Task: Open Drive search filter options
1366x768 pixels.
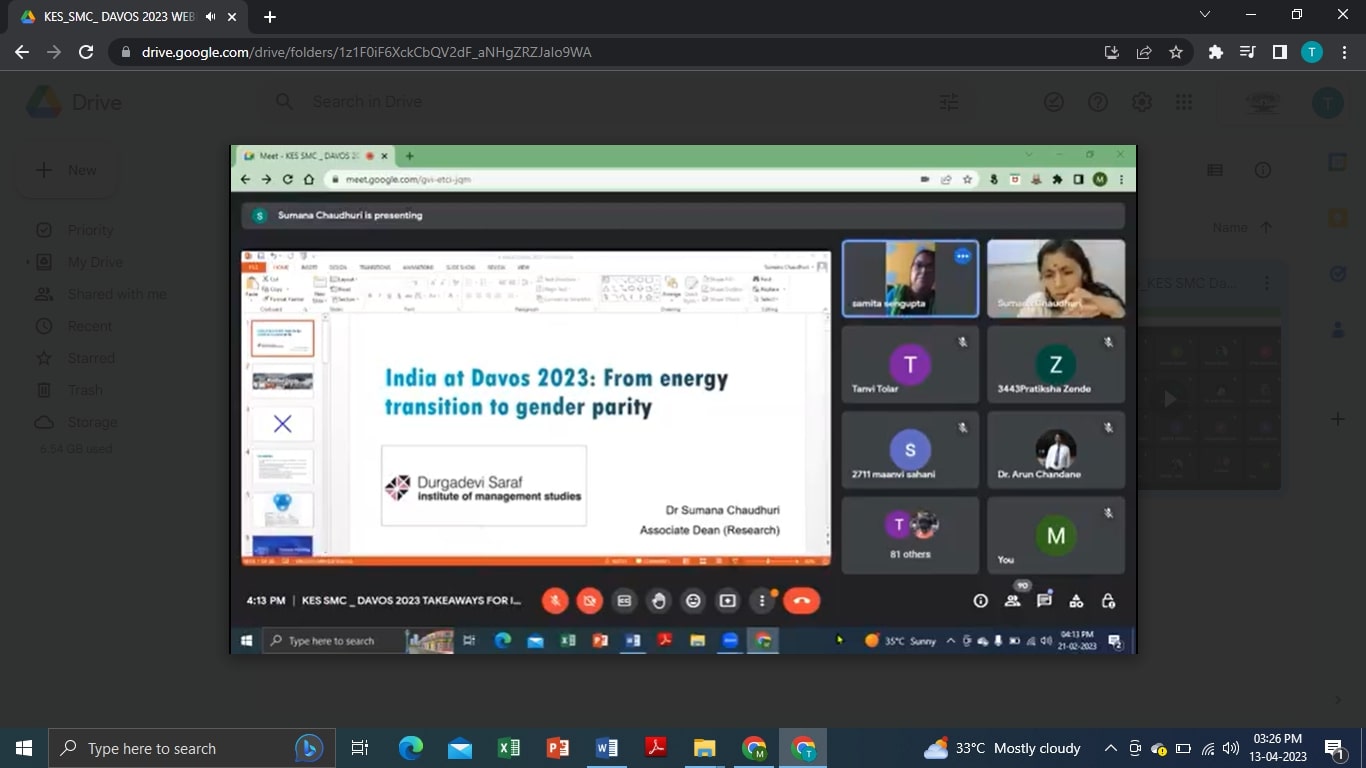Action: [x=948, y=102]
